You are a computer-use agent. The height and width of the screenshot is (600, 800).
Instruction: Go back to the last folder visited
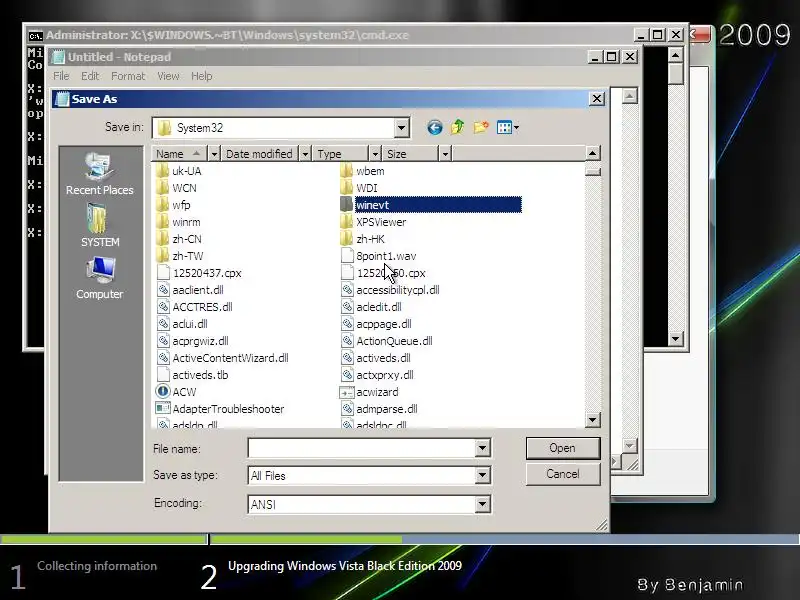pos(435,127)
